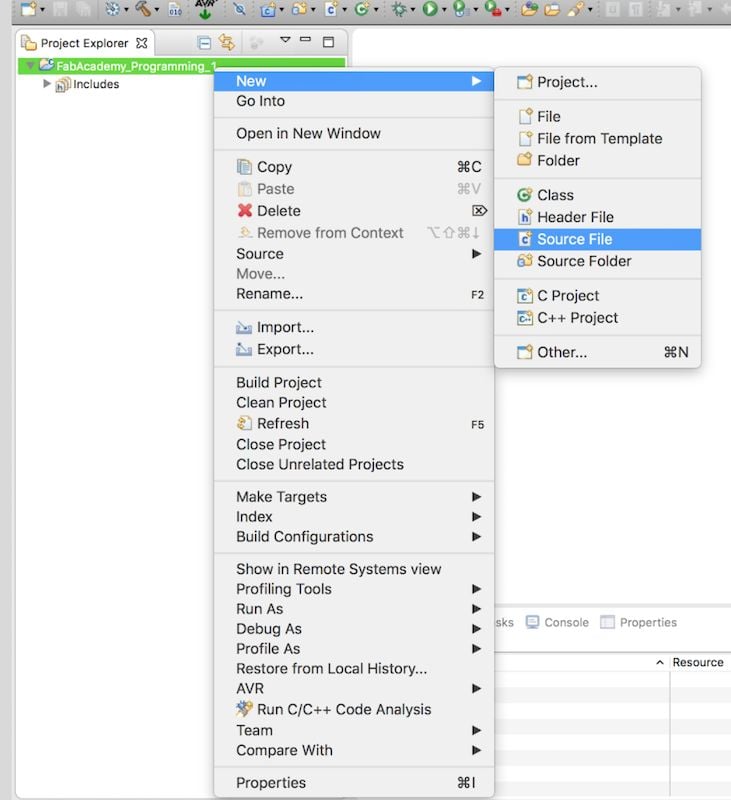The height and width of the screenshot is (800, 731).
Task: Click Run C/C++ Code Analysis
Action: point(354,709)
